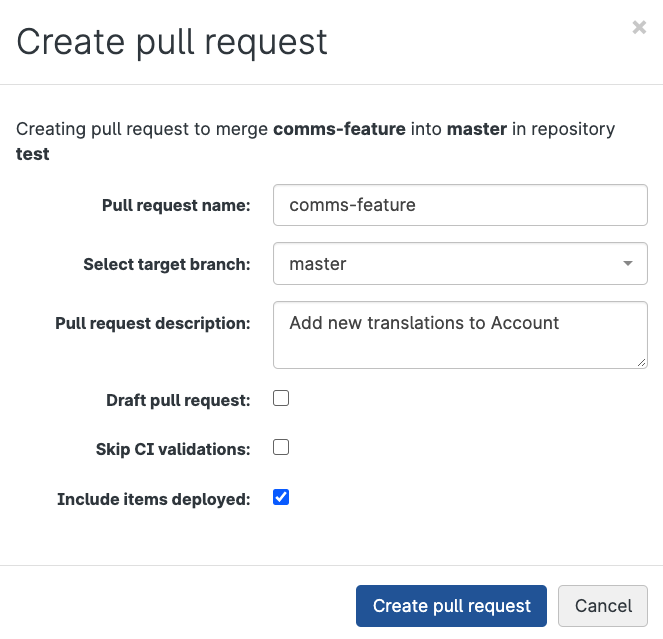Click the 'Create pull request' dialog heading
This screenshot has width=663, height=639.
click(x=172, y=41)
